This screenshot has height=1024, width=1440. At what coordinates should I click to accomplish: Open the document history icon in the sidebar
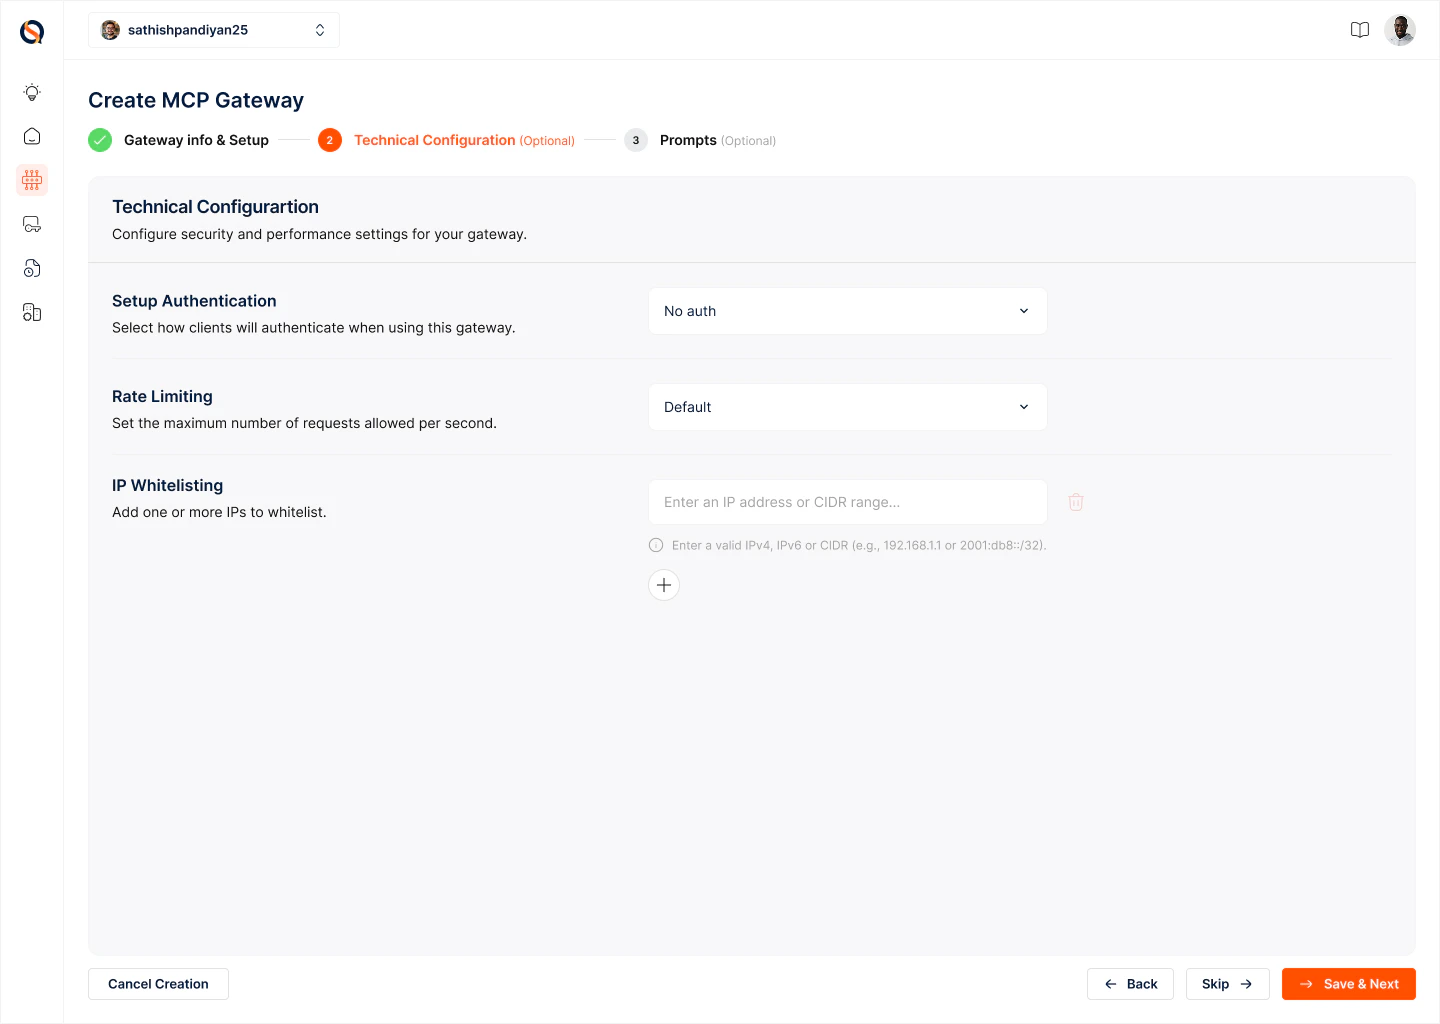point(31,267)
